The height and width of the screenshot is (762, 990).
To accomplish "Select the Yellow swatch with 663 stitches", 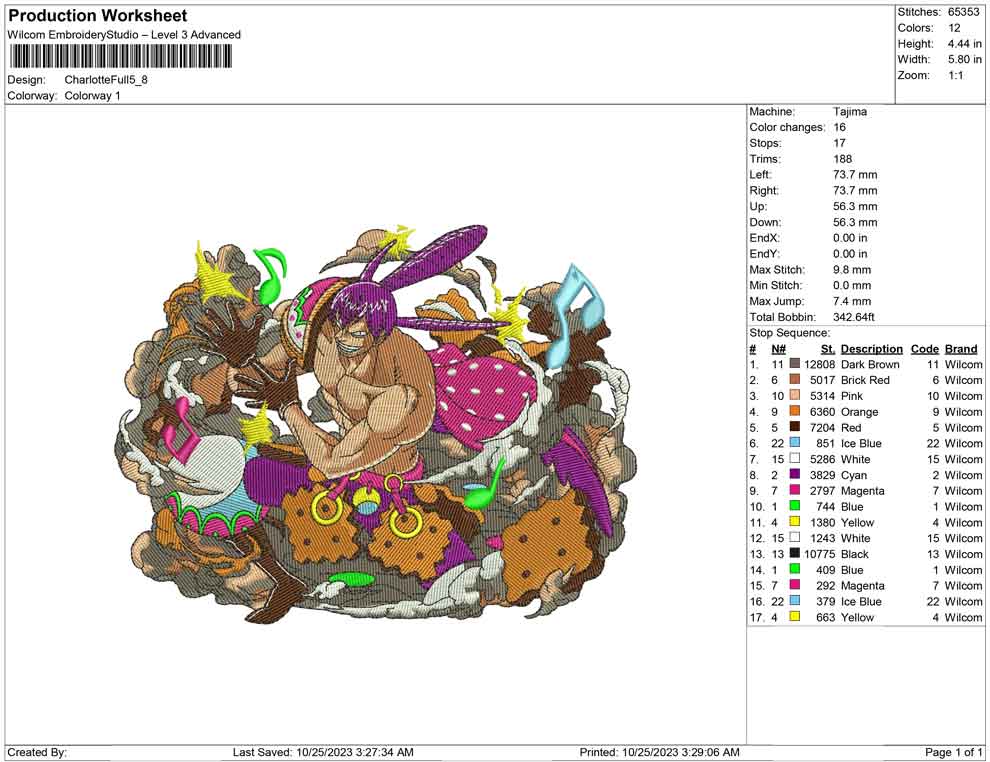I will (795, 617).
